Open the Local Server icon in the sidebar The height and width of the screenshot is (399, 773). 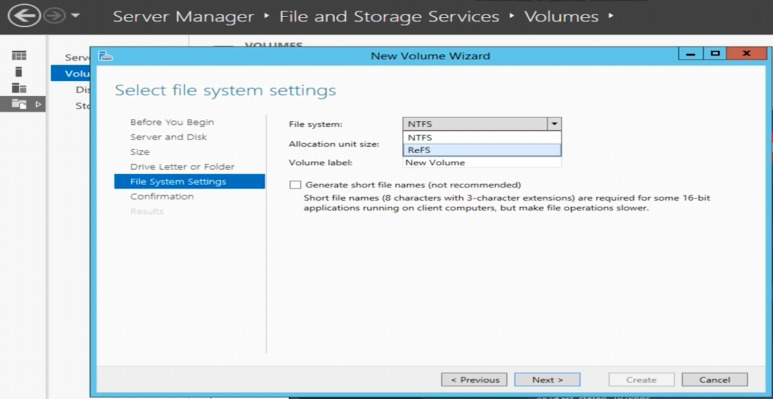pyautogui.click(x=19, y=72)
